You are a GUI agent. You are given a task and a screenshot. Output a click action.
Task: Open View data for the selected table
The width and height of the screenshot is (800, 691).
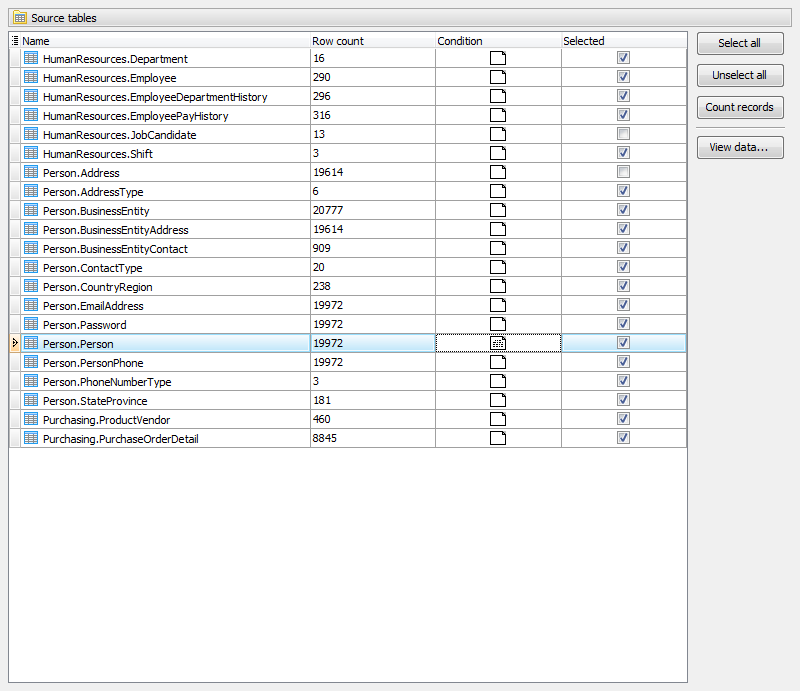point(740,147)
